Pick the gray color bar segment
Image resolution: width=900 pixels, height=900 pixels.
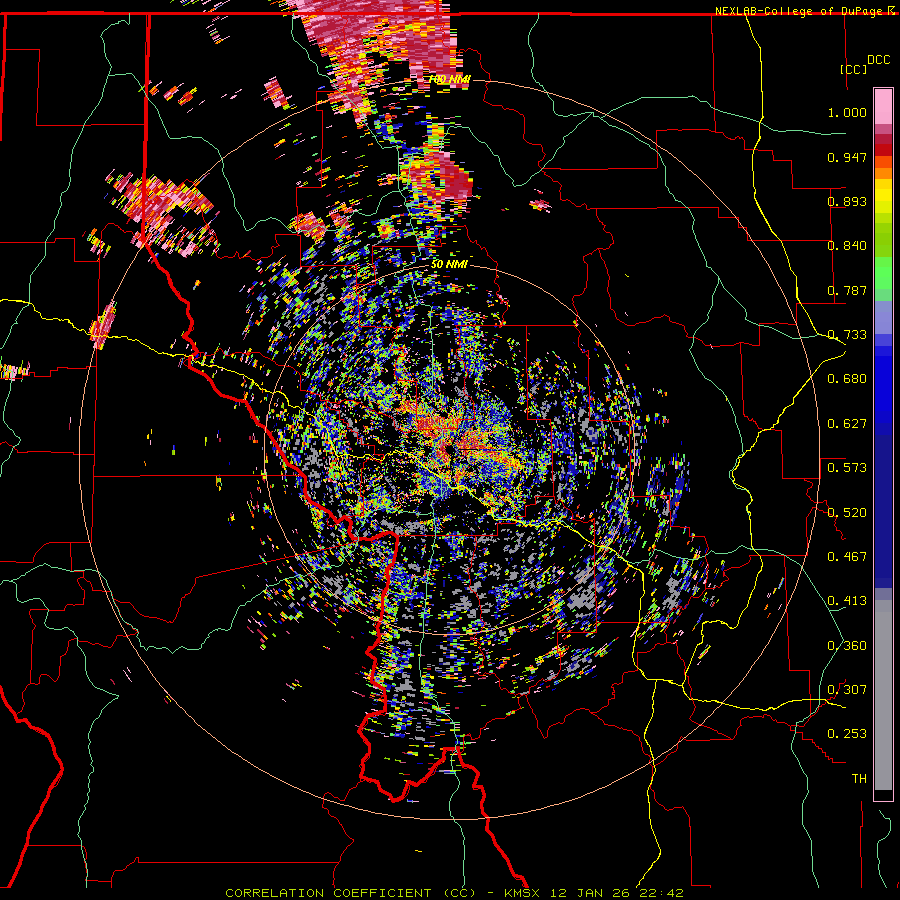click(883, 695)
